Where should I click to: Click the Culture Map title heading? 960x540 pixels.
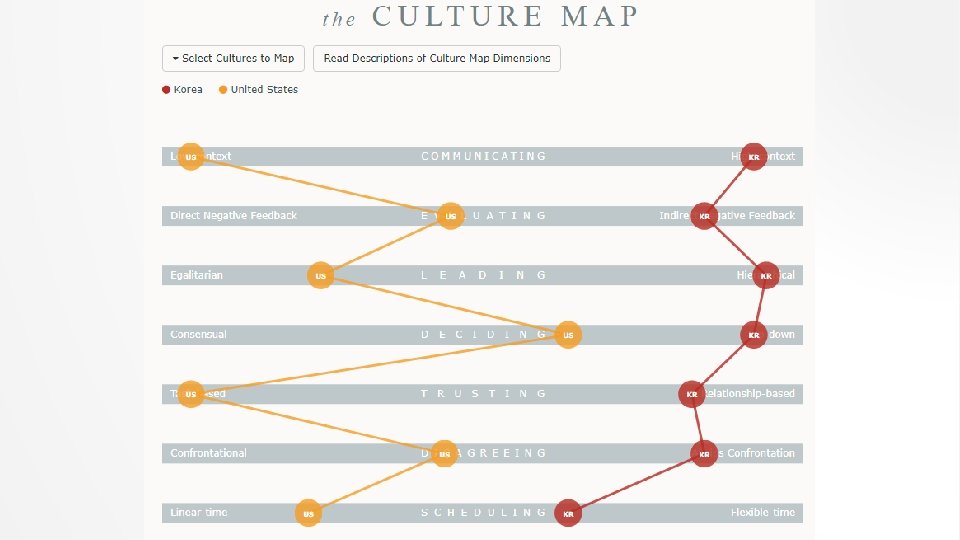pos(480,17)
